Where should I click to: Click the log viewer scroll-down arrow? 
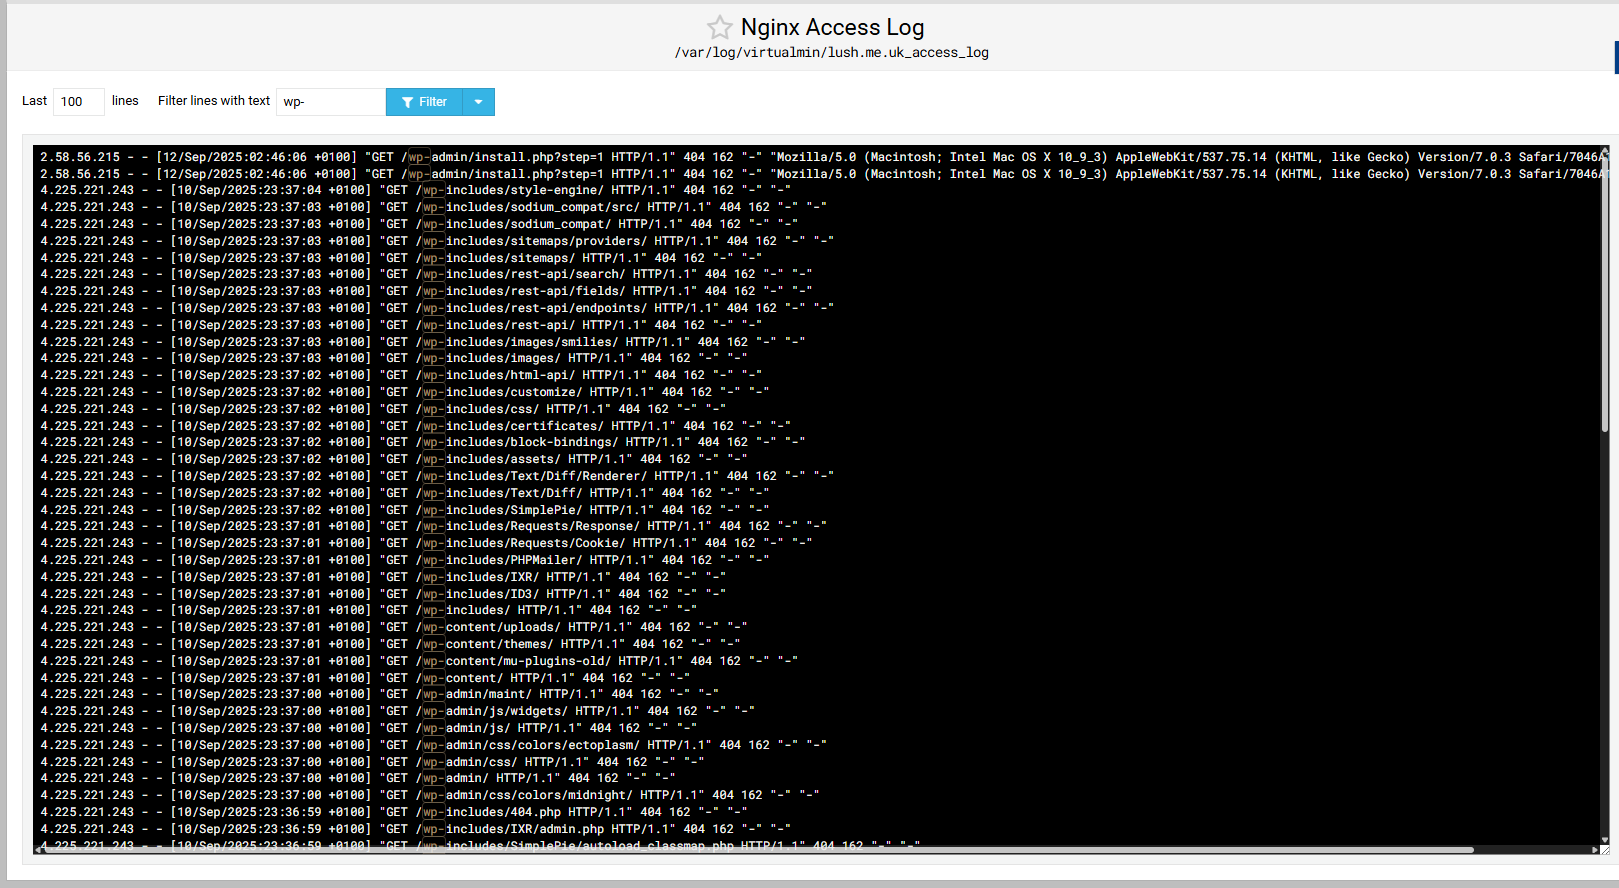click(x=1604, y=840)
